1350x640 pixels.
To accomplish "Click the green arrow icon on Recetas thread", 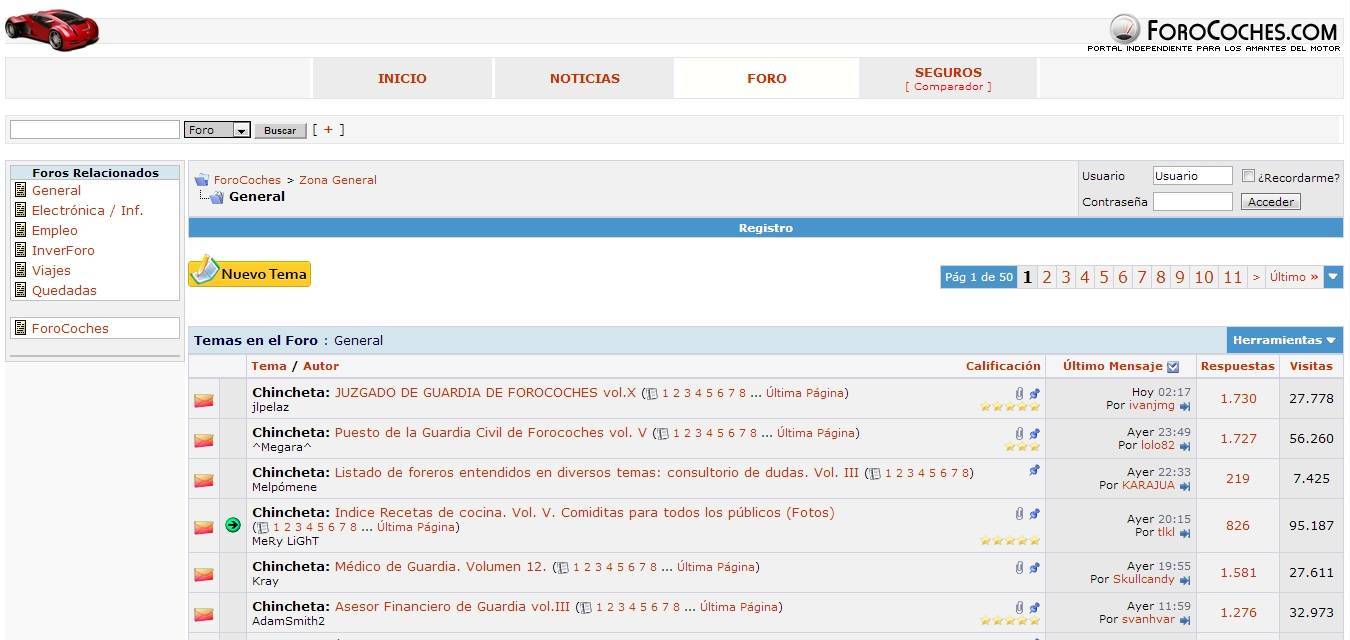I will click(233, 525).
